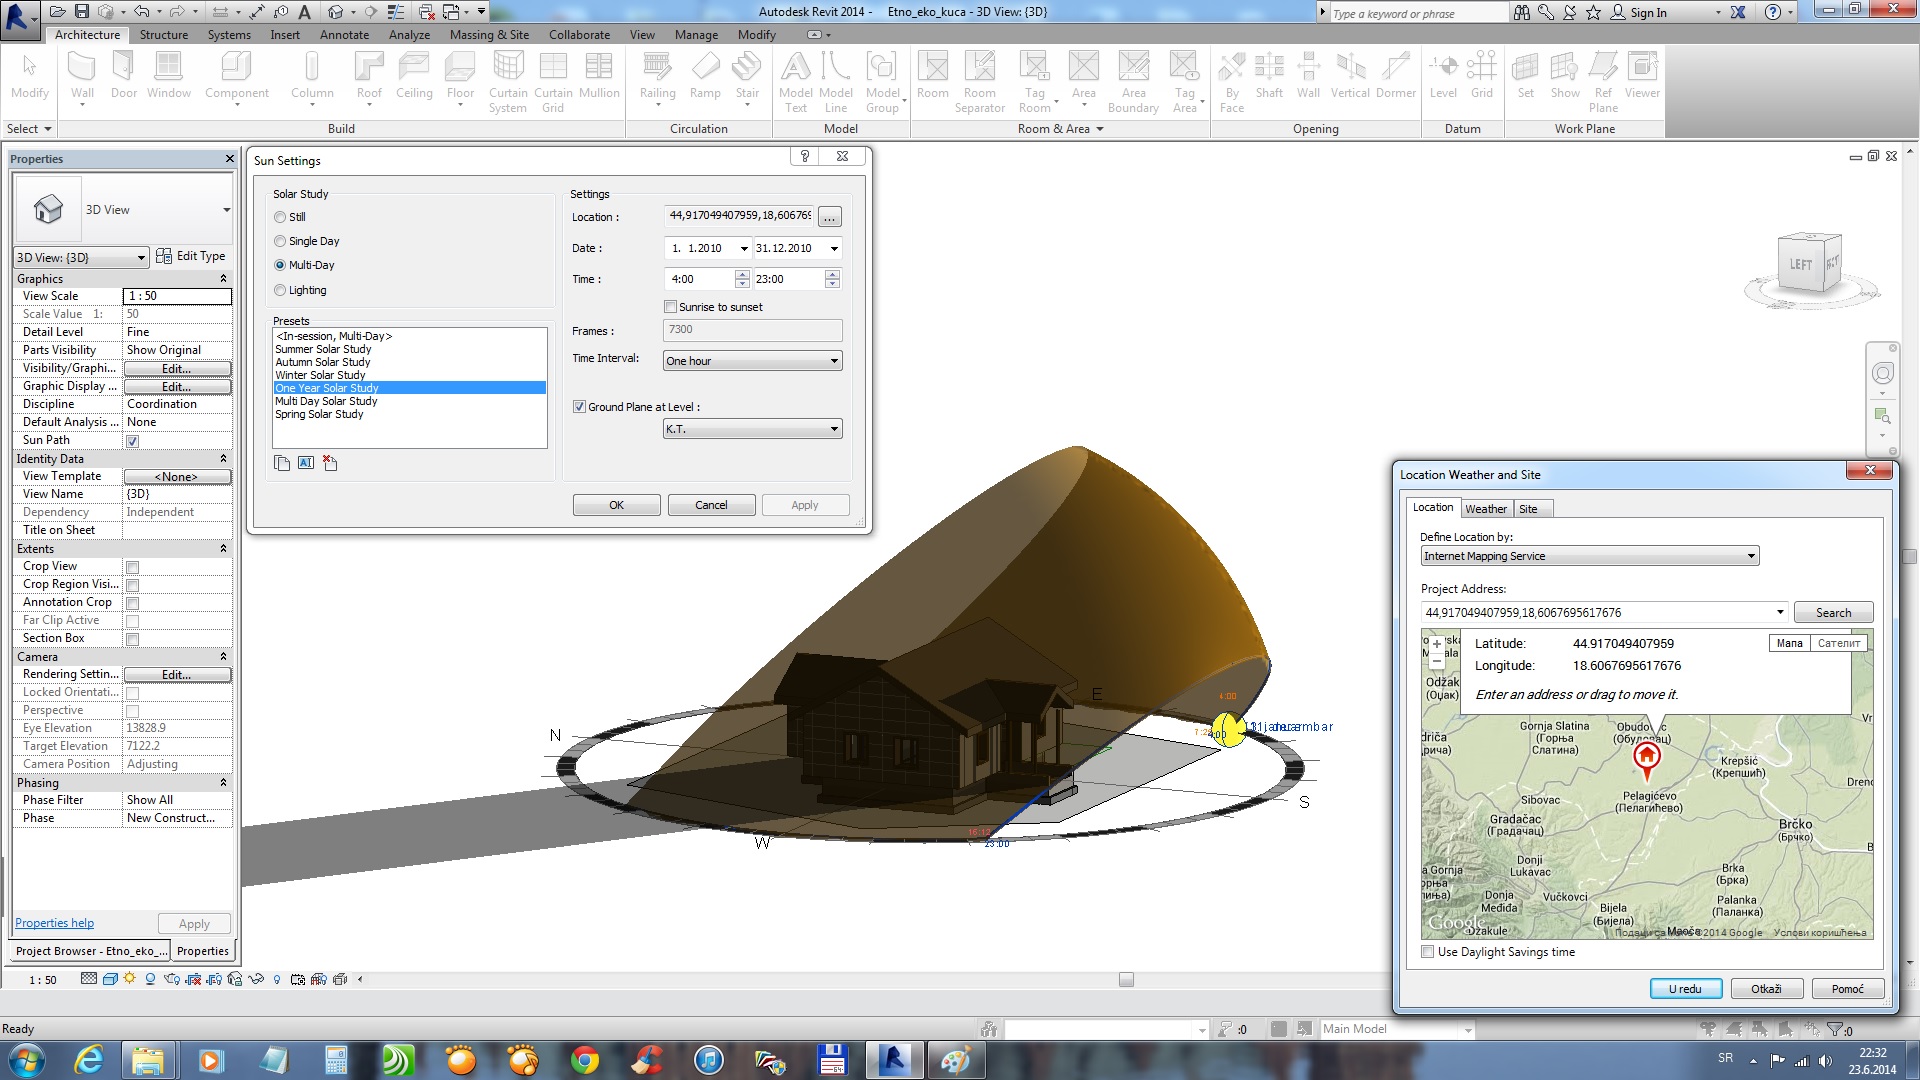The width and height of the screenshot is (1920, 1080).
Task: Select Winter Solar Study preset
Action: coord(320,375)
